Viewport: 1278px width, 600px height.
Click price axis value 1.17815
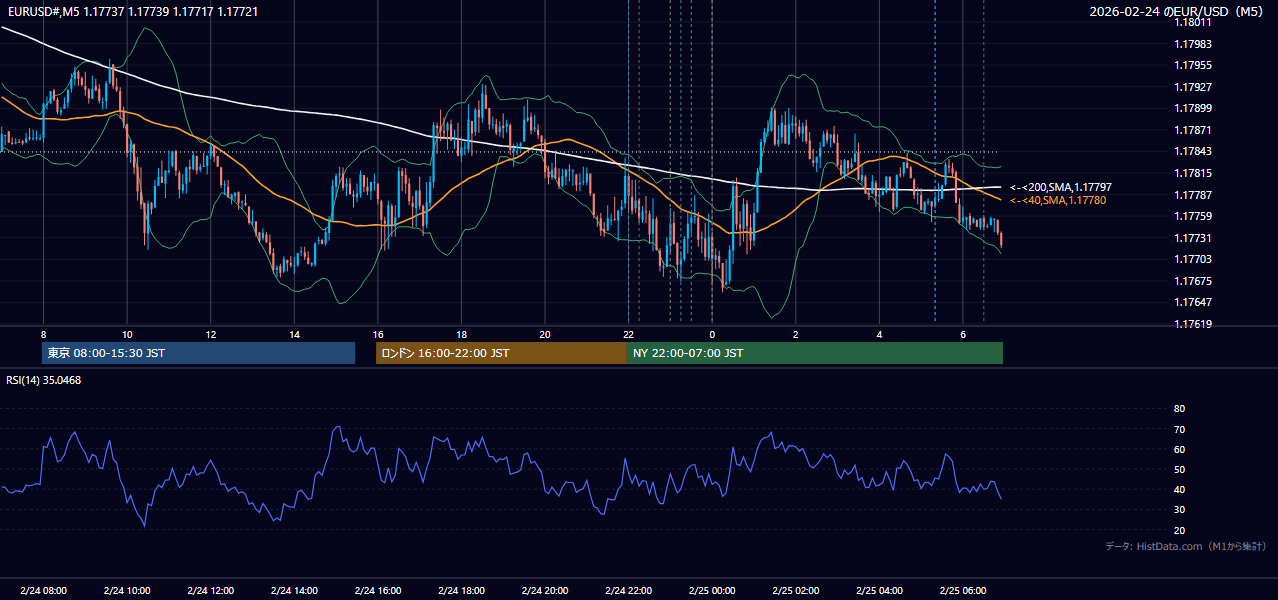(x=1193, y=173)
